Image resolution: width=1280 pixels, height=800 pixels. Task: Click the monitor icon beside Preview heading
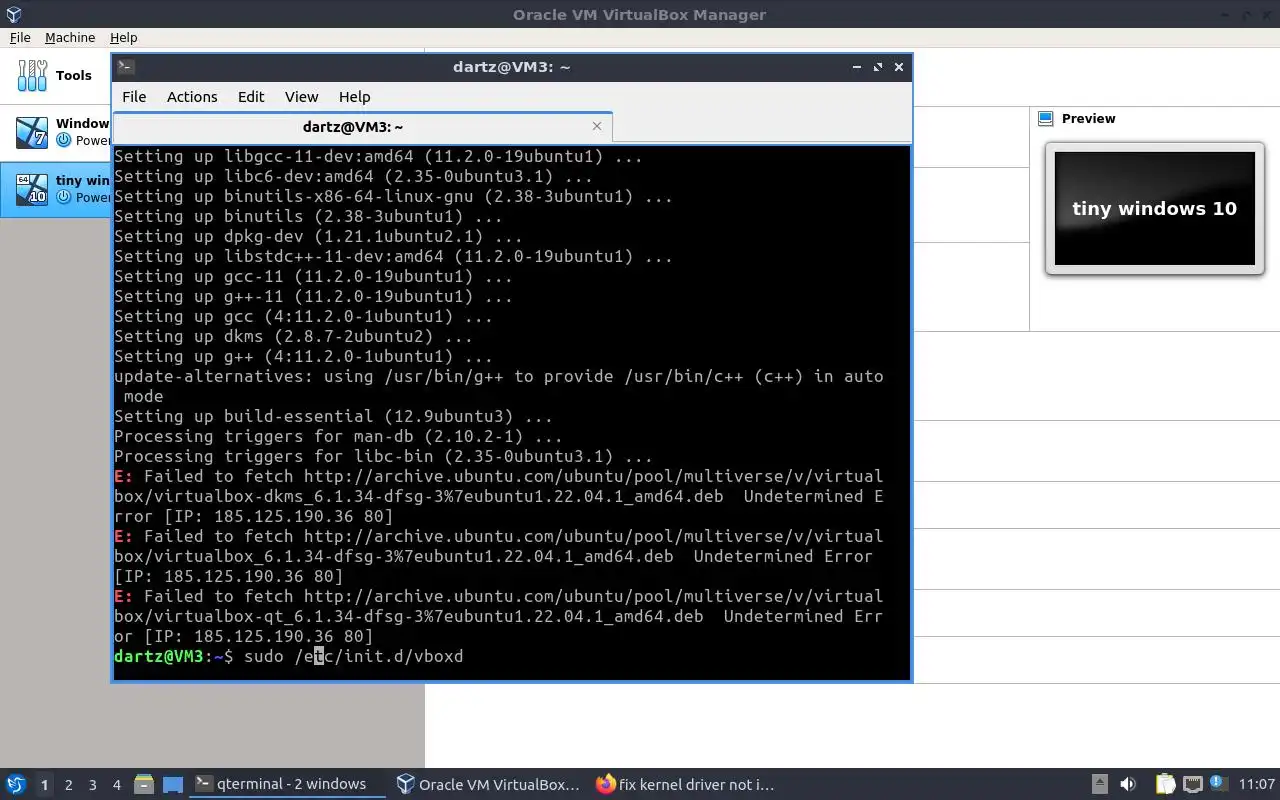[1046, 118]
